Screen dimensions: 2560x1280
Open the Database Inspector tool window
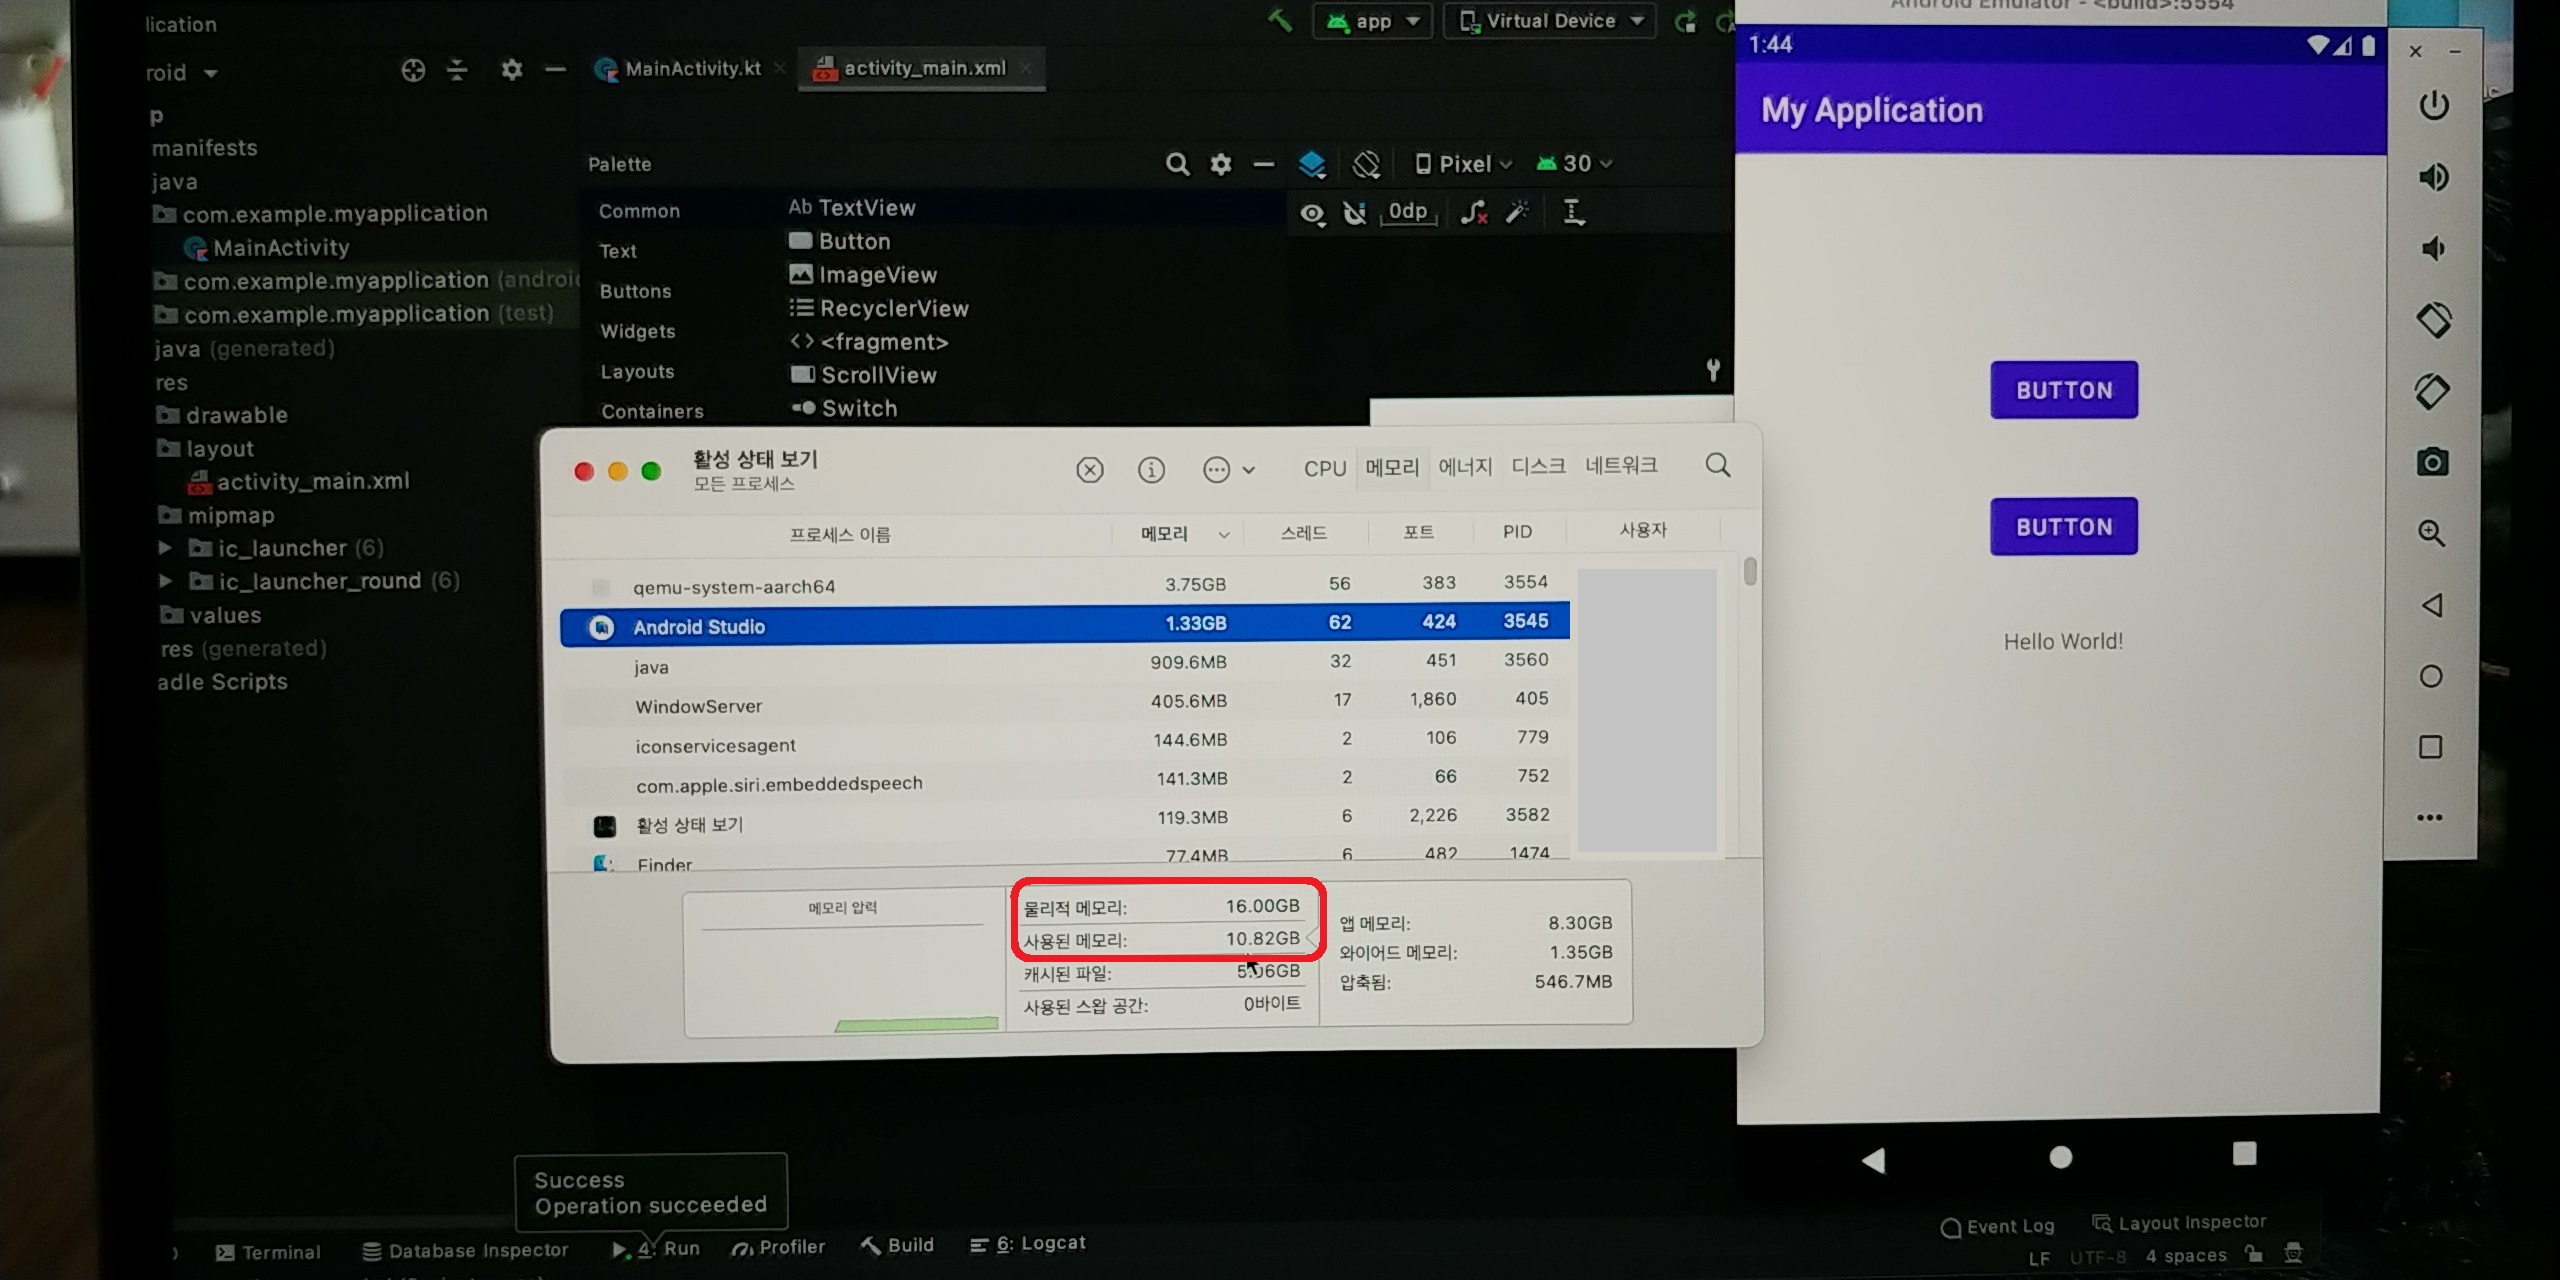[465, 1251]
